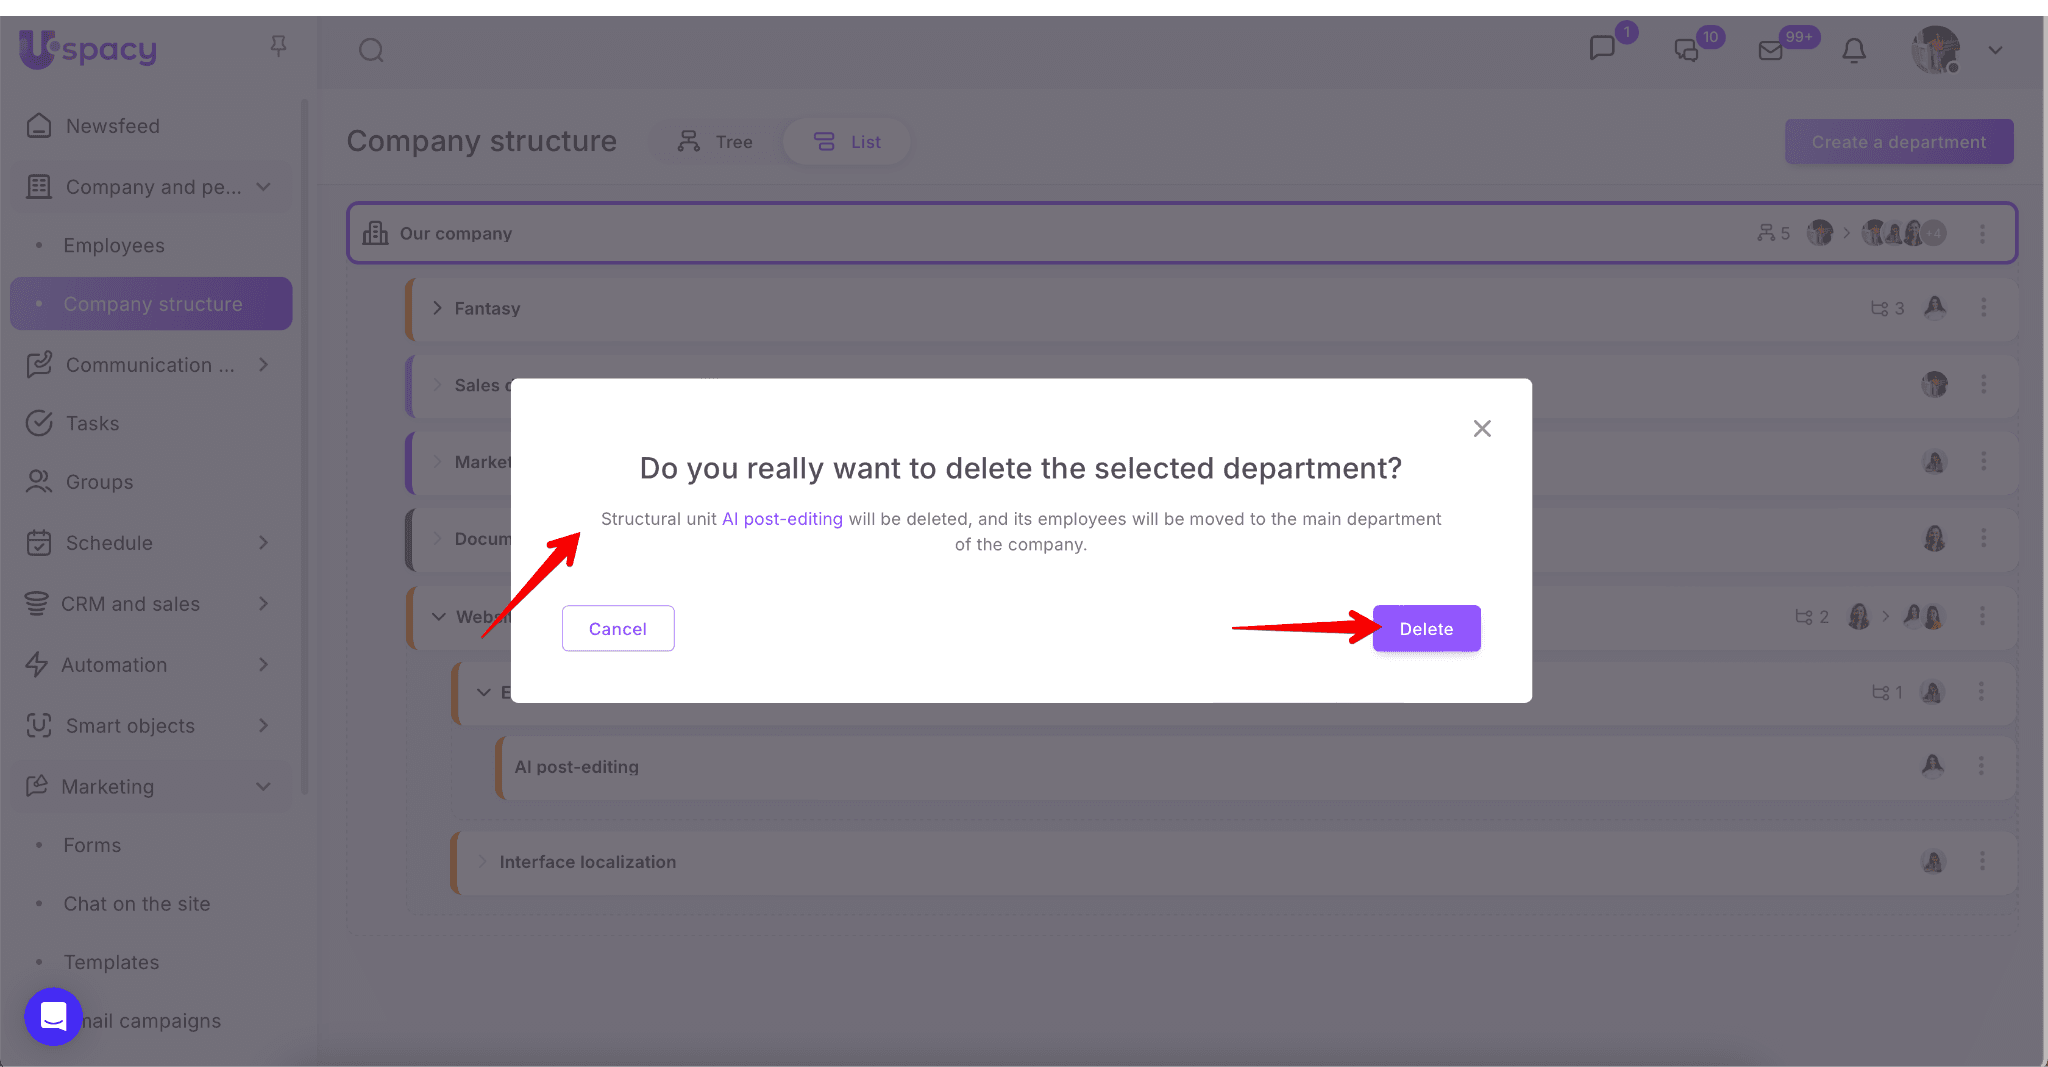The width and height of the screenshot is (2048, 1067).
Task: Open the discussions icon with badge 10
Action: click(x=1687, y=50)
